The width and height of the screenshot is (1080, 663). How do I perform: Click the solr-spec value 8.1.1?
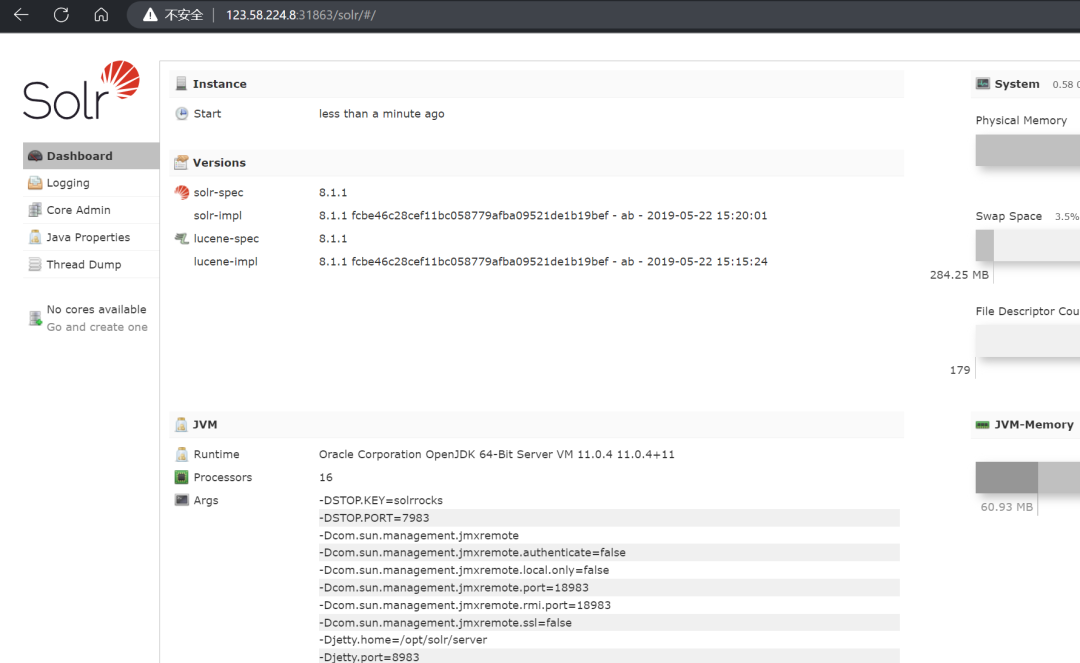[333, 193]
